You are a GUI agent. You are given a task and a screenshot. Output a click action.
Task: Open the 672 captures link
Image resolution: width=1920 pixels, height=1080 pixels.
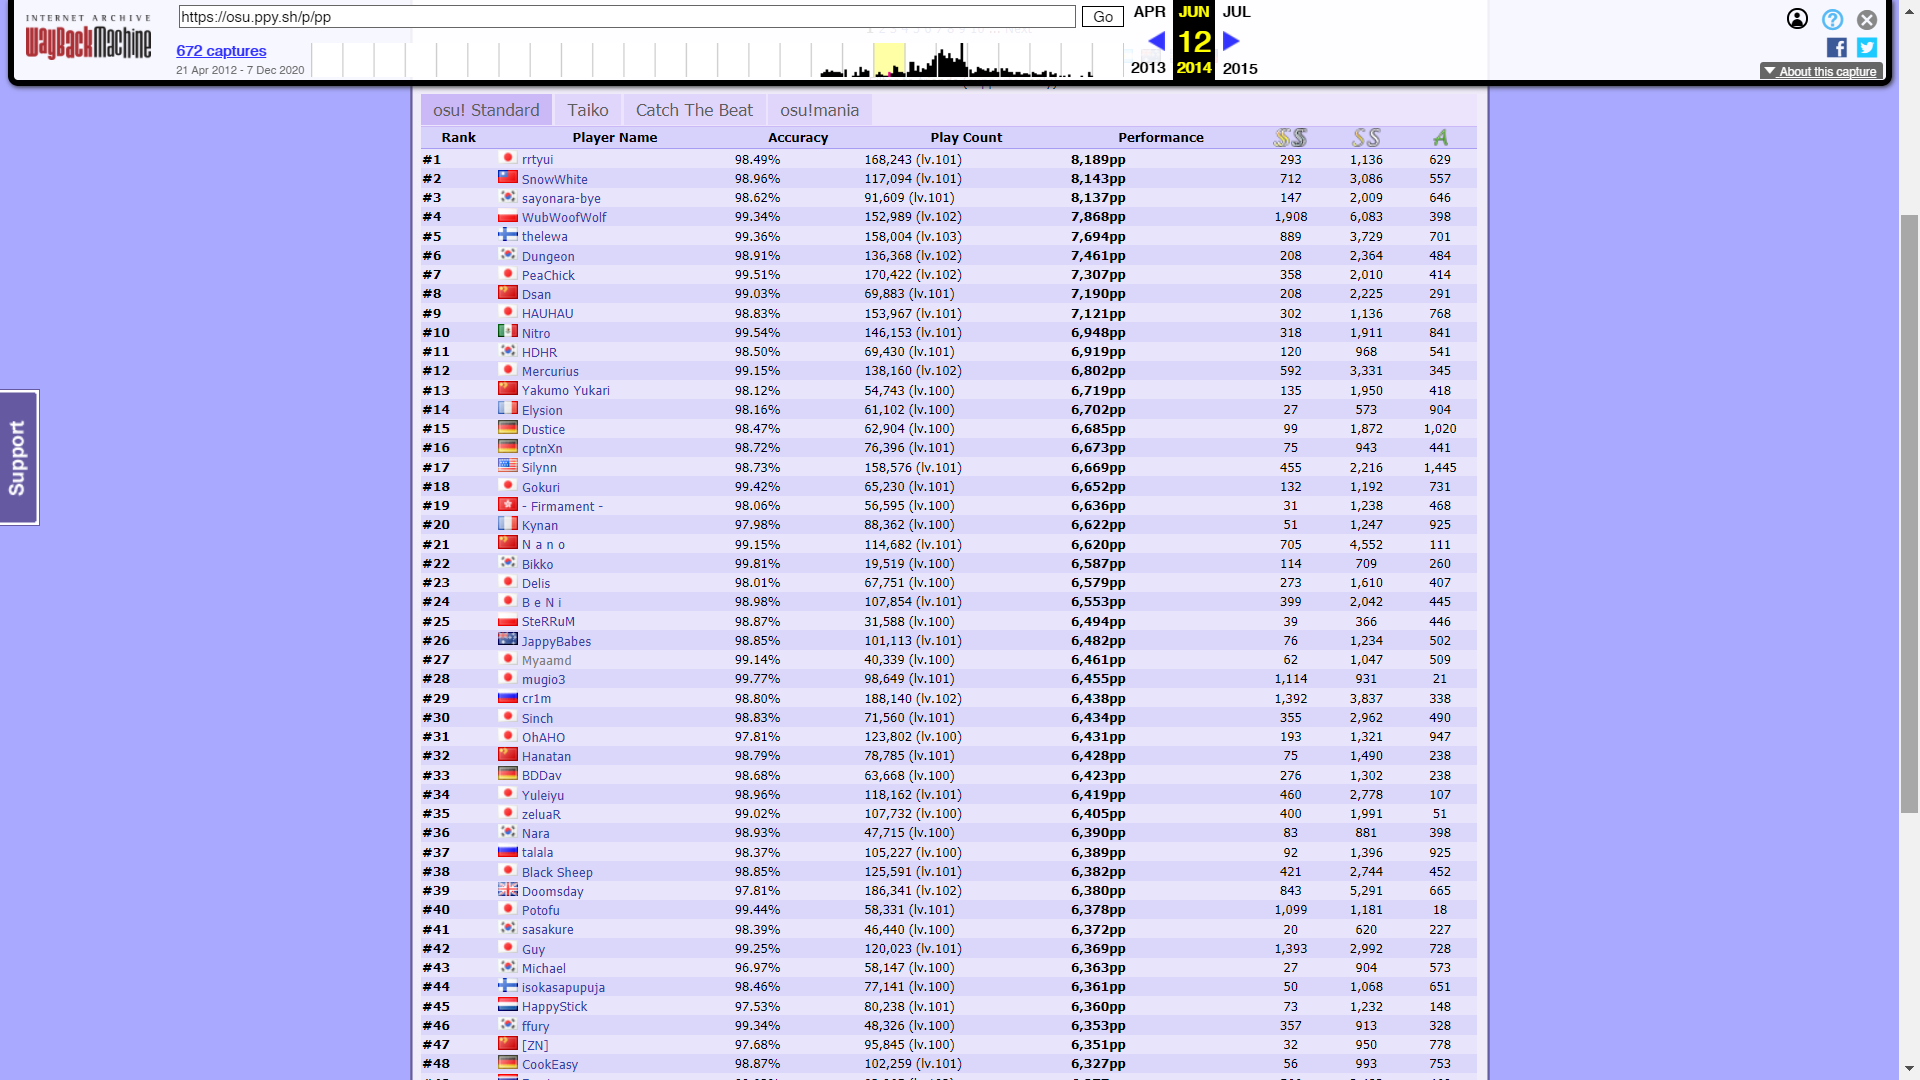[221, 51]
